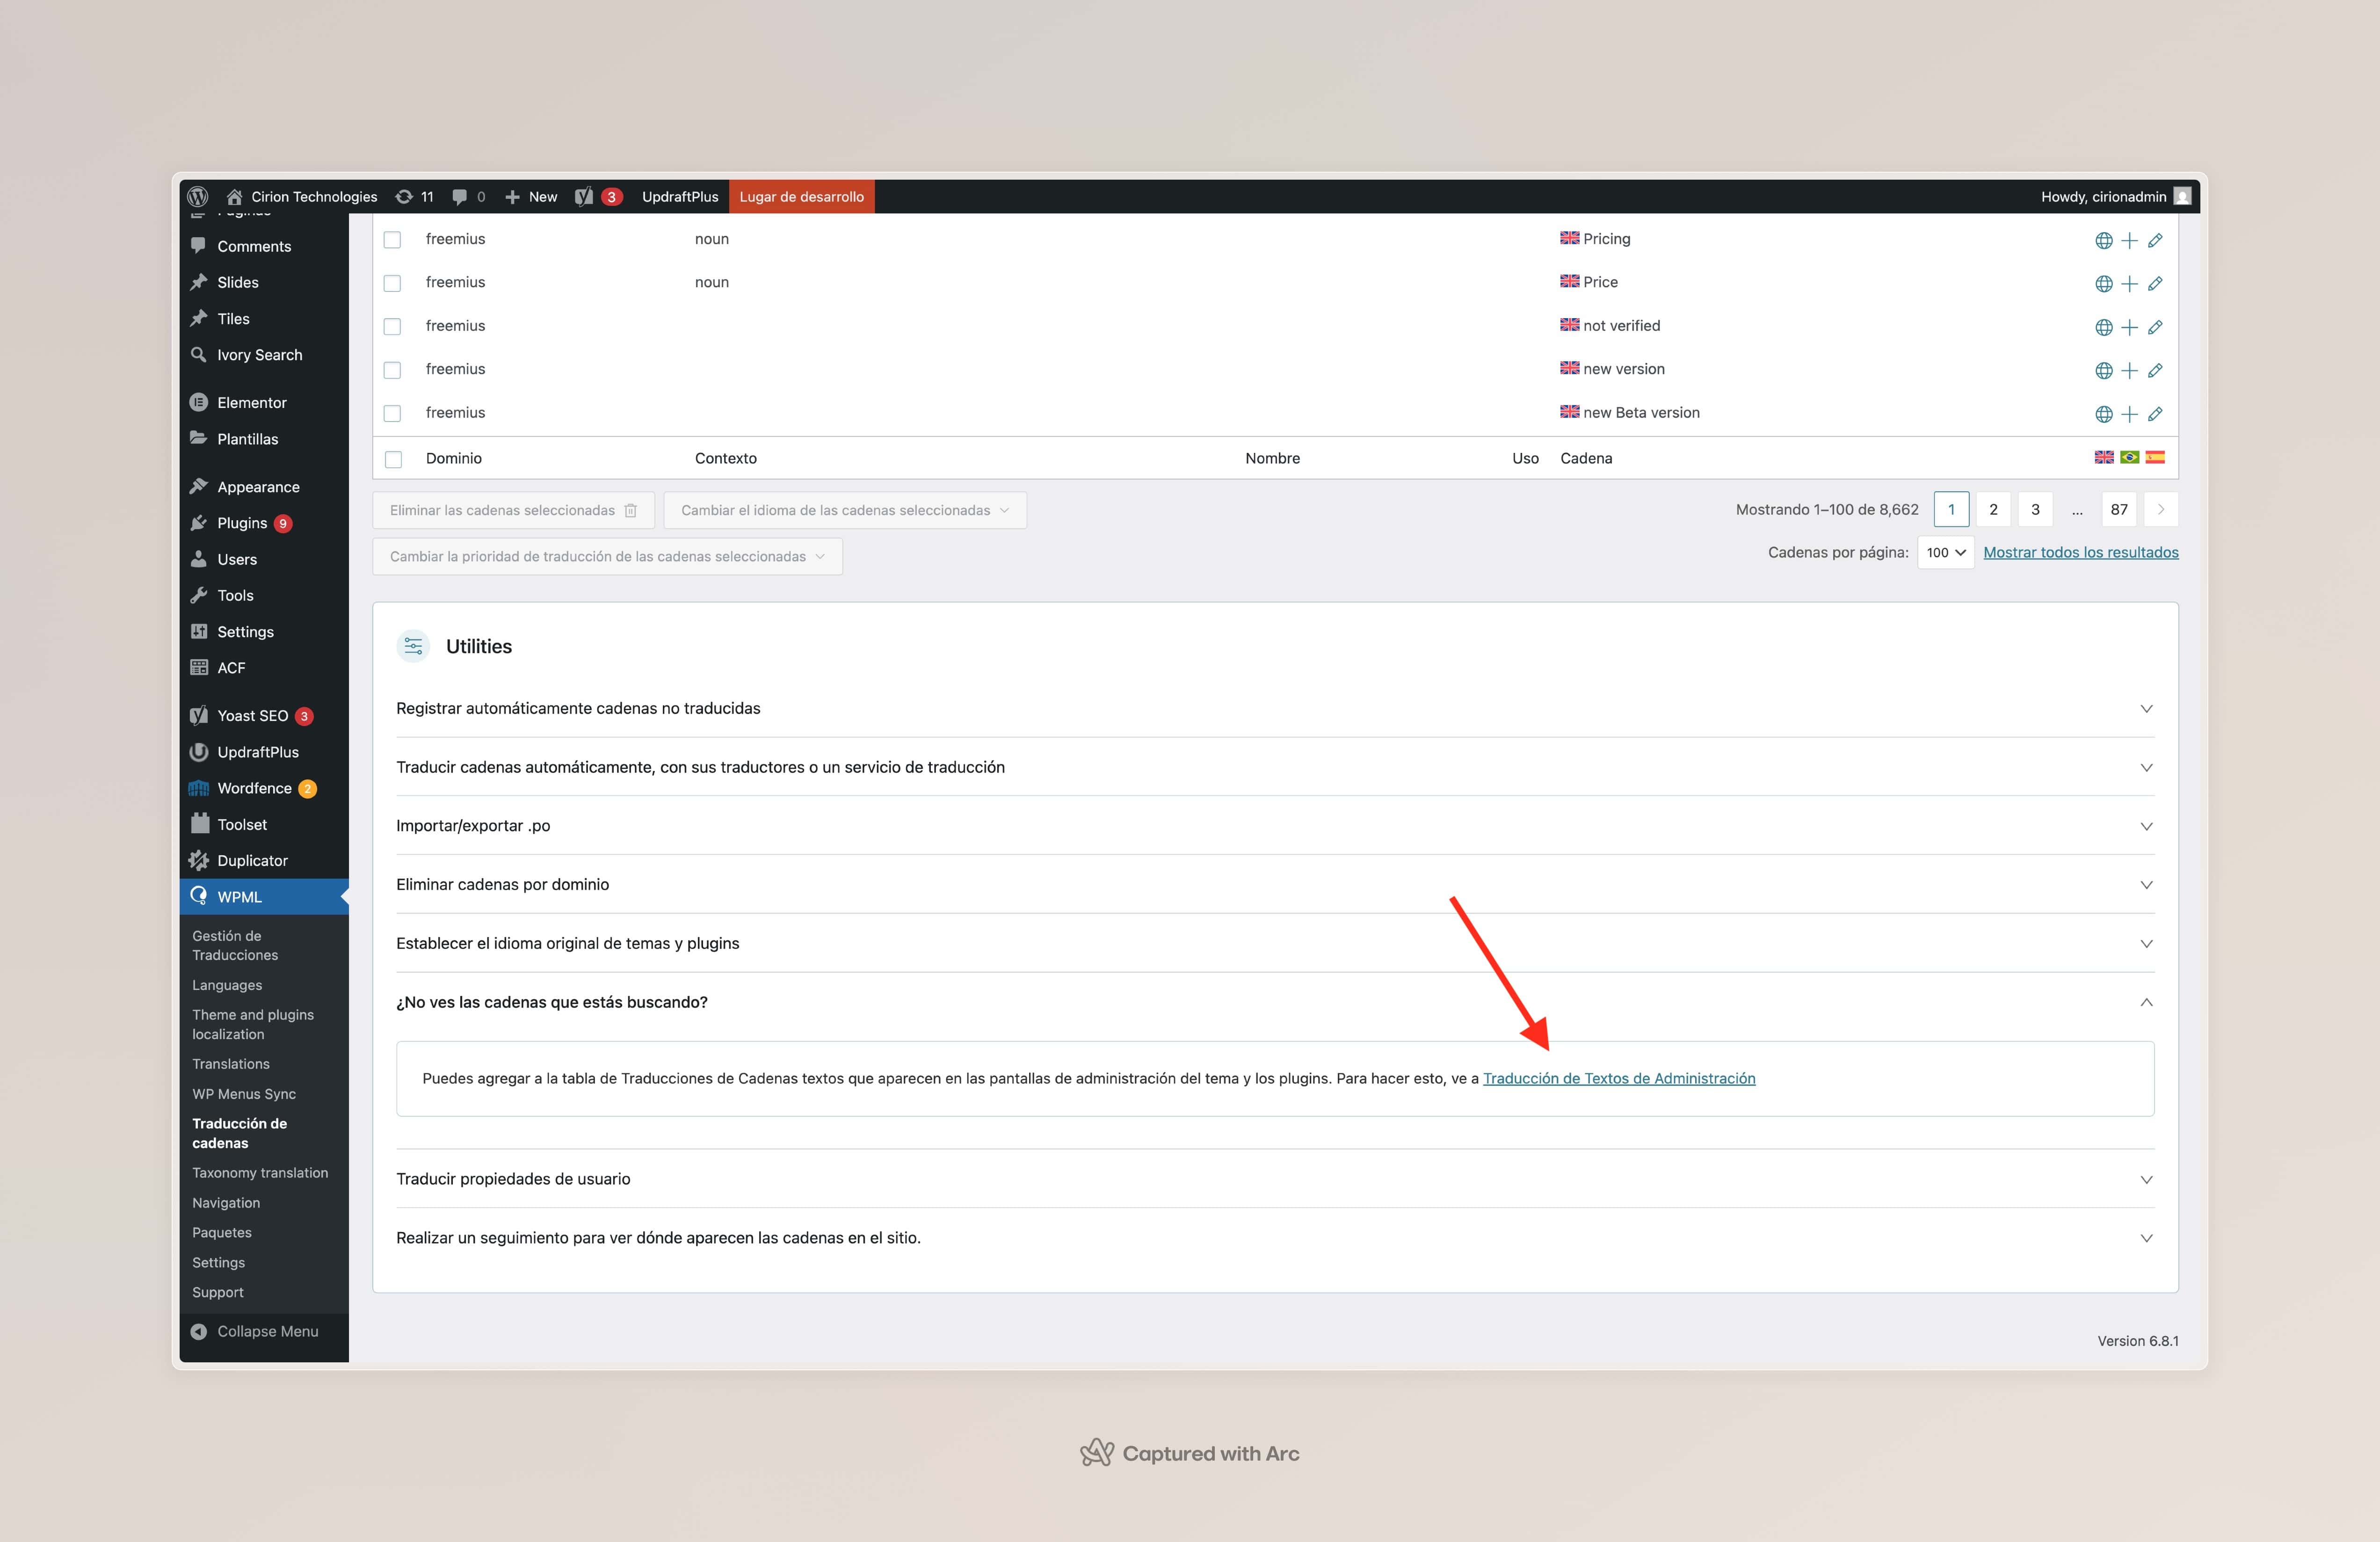
Task: Click the Yoast icon in admin bar
Action: (x=584, y=196)
